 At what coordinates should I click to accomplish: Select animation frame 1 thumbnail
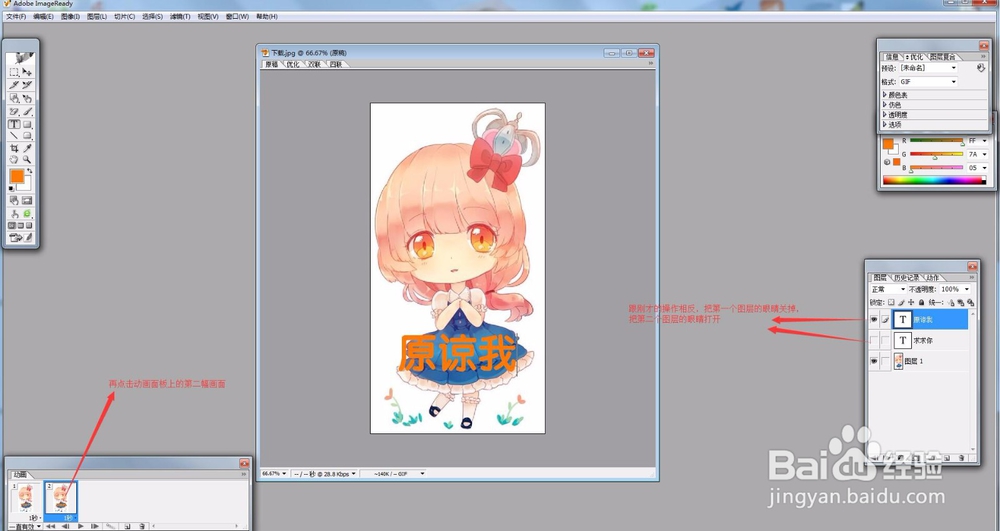point(26,498)
